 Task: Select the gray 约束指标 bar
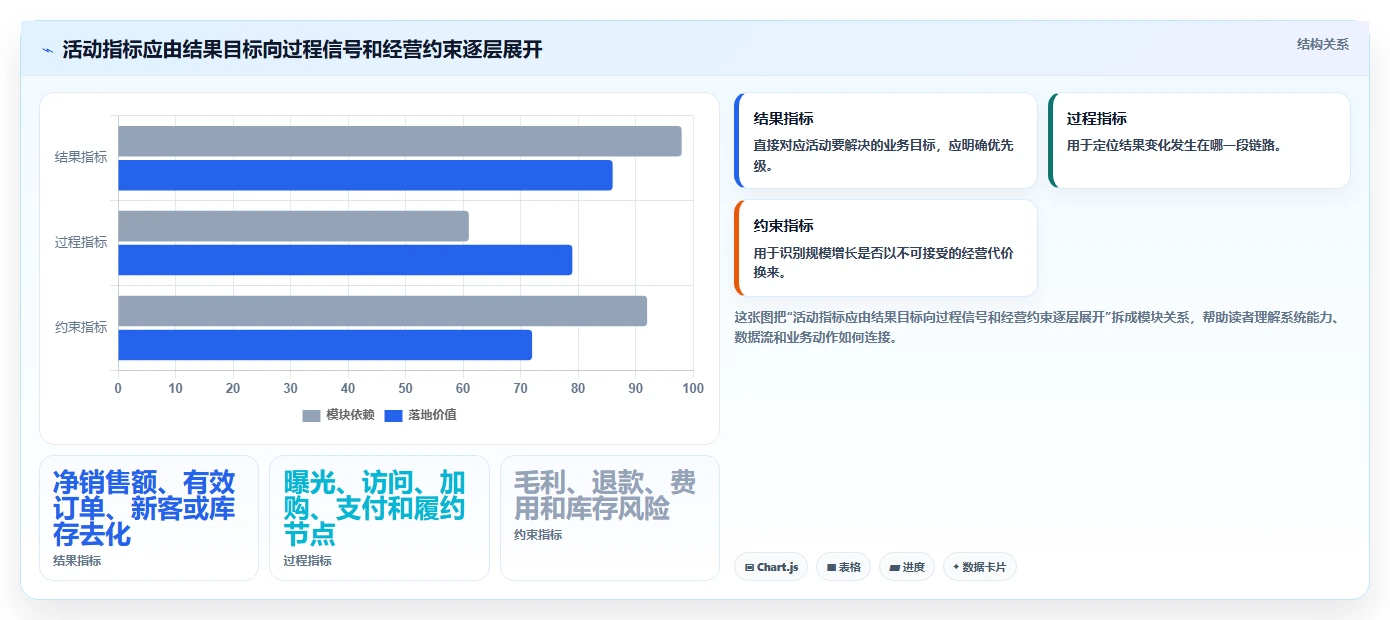tap(382, 311)
